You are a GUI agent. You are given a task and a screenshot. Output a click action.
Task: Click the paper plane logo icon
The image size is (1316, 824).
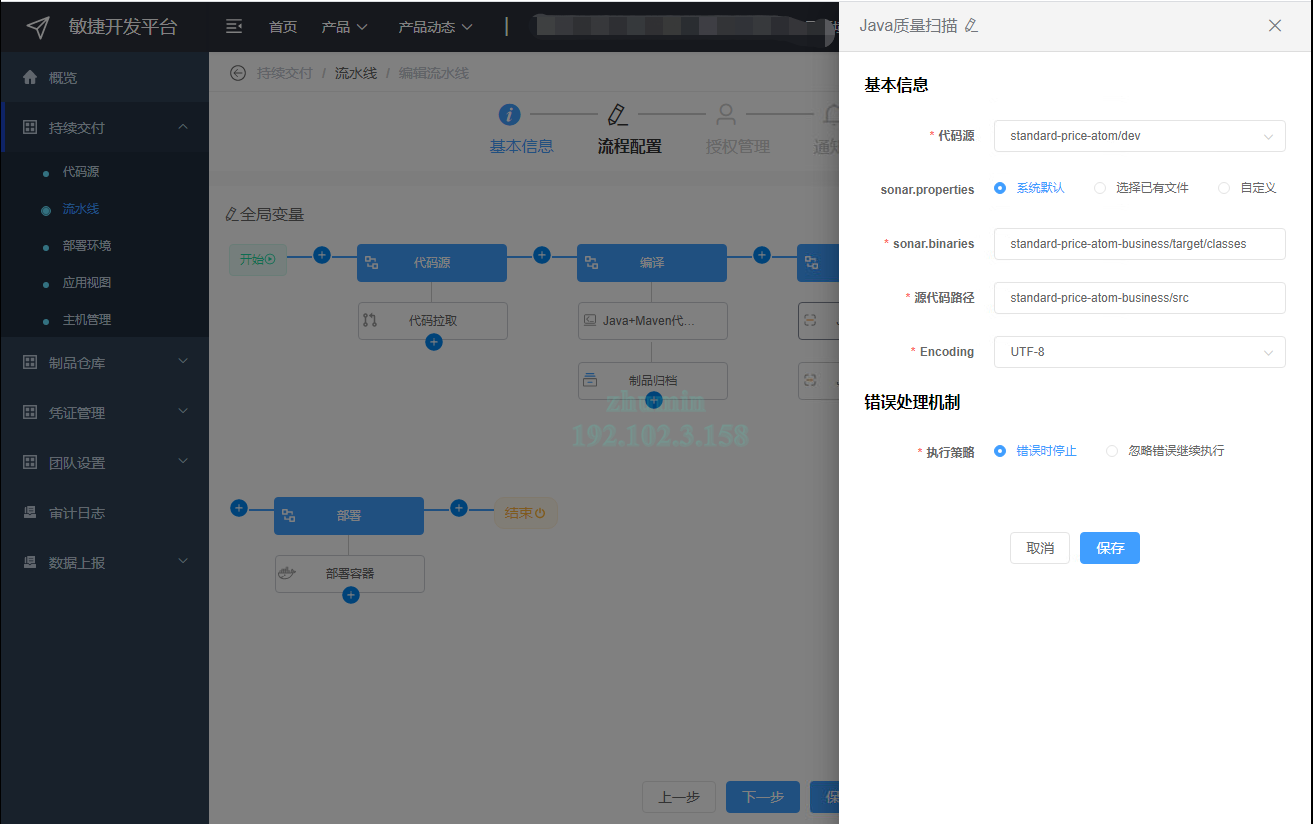tap(38, 27)
